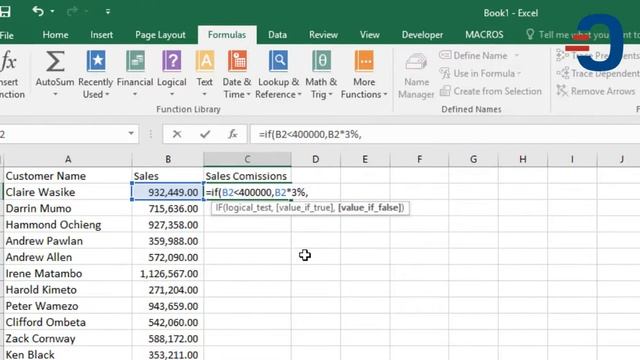The image size is (640, 360).
Task: Click the Sales header cell
Action: [x=168, y=176]
